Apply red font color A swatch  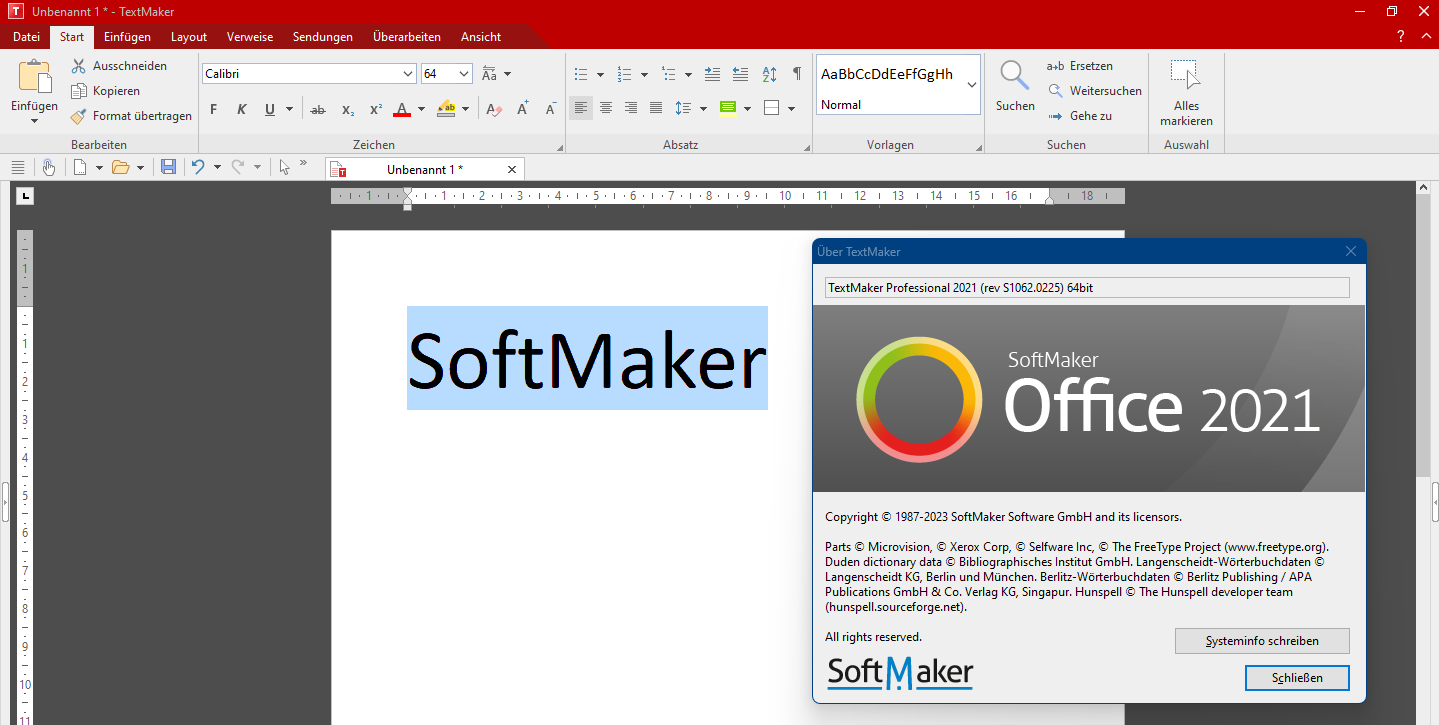pyautogui.click(x=402, y=109)
